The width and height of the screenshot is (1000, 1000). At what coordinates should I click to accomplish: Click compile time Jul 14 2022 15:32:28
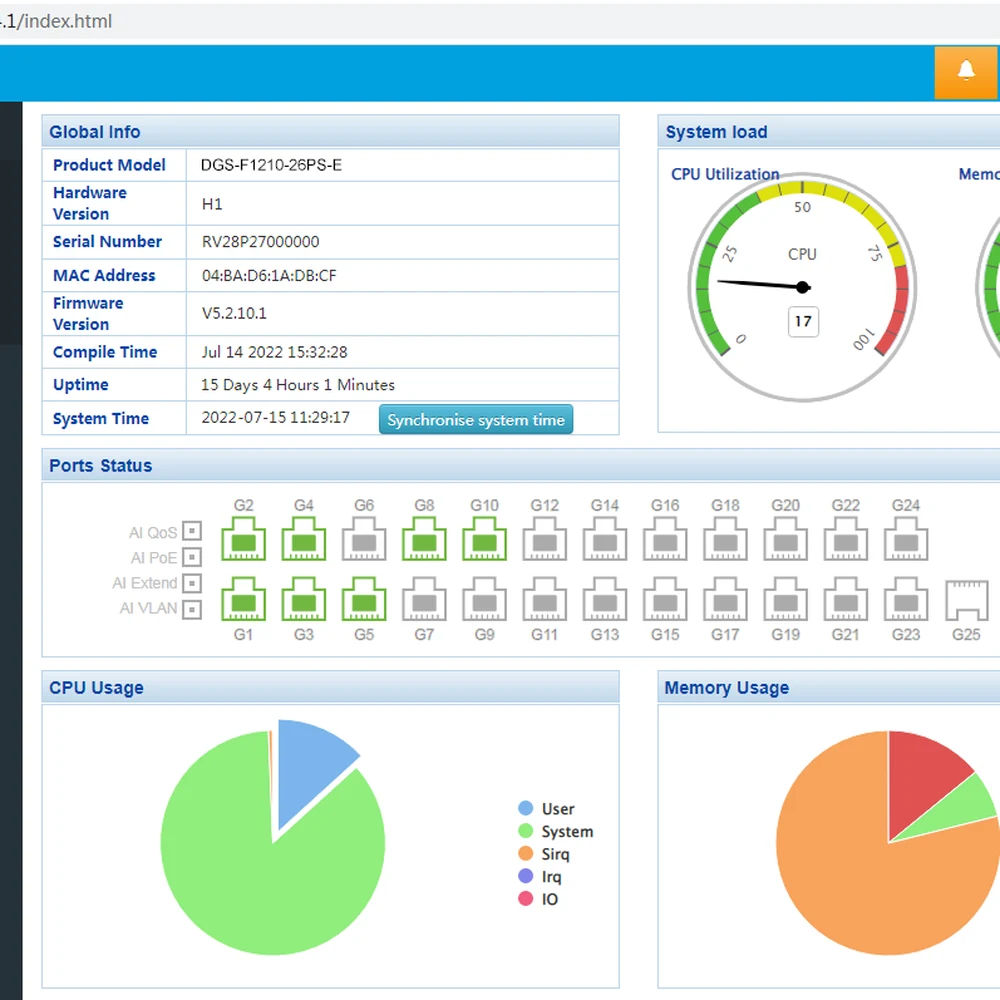(x=274, y=352)
